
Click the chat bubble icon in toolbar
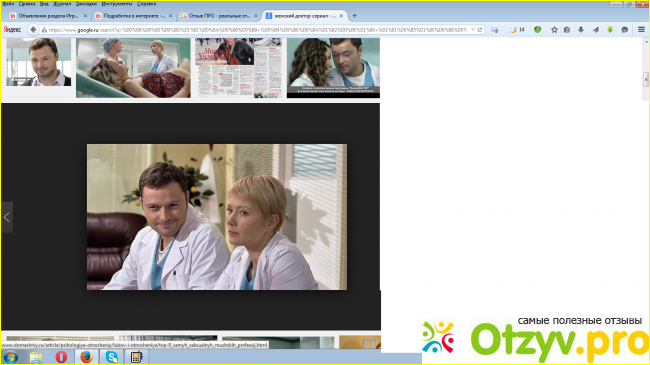click(x=625, y=30)
